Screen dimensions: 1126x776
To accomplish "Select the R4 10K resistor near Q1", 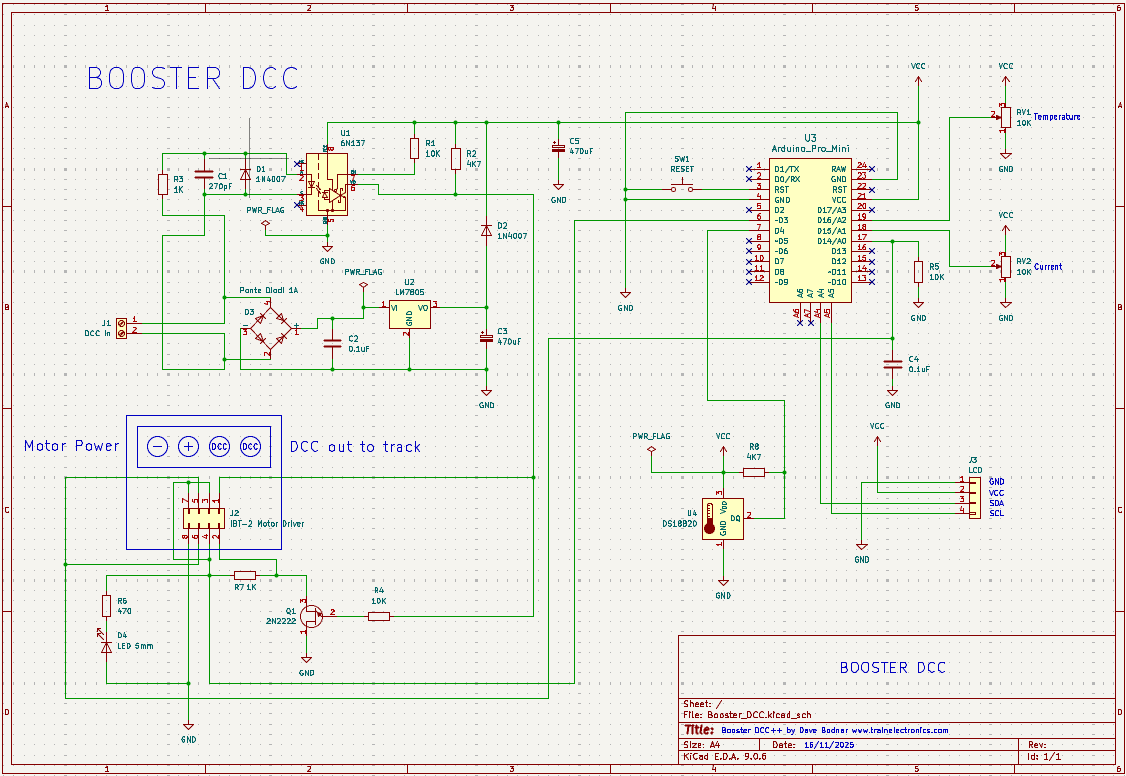I will coord(378,616).
